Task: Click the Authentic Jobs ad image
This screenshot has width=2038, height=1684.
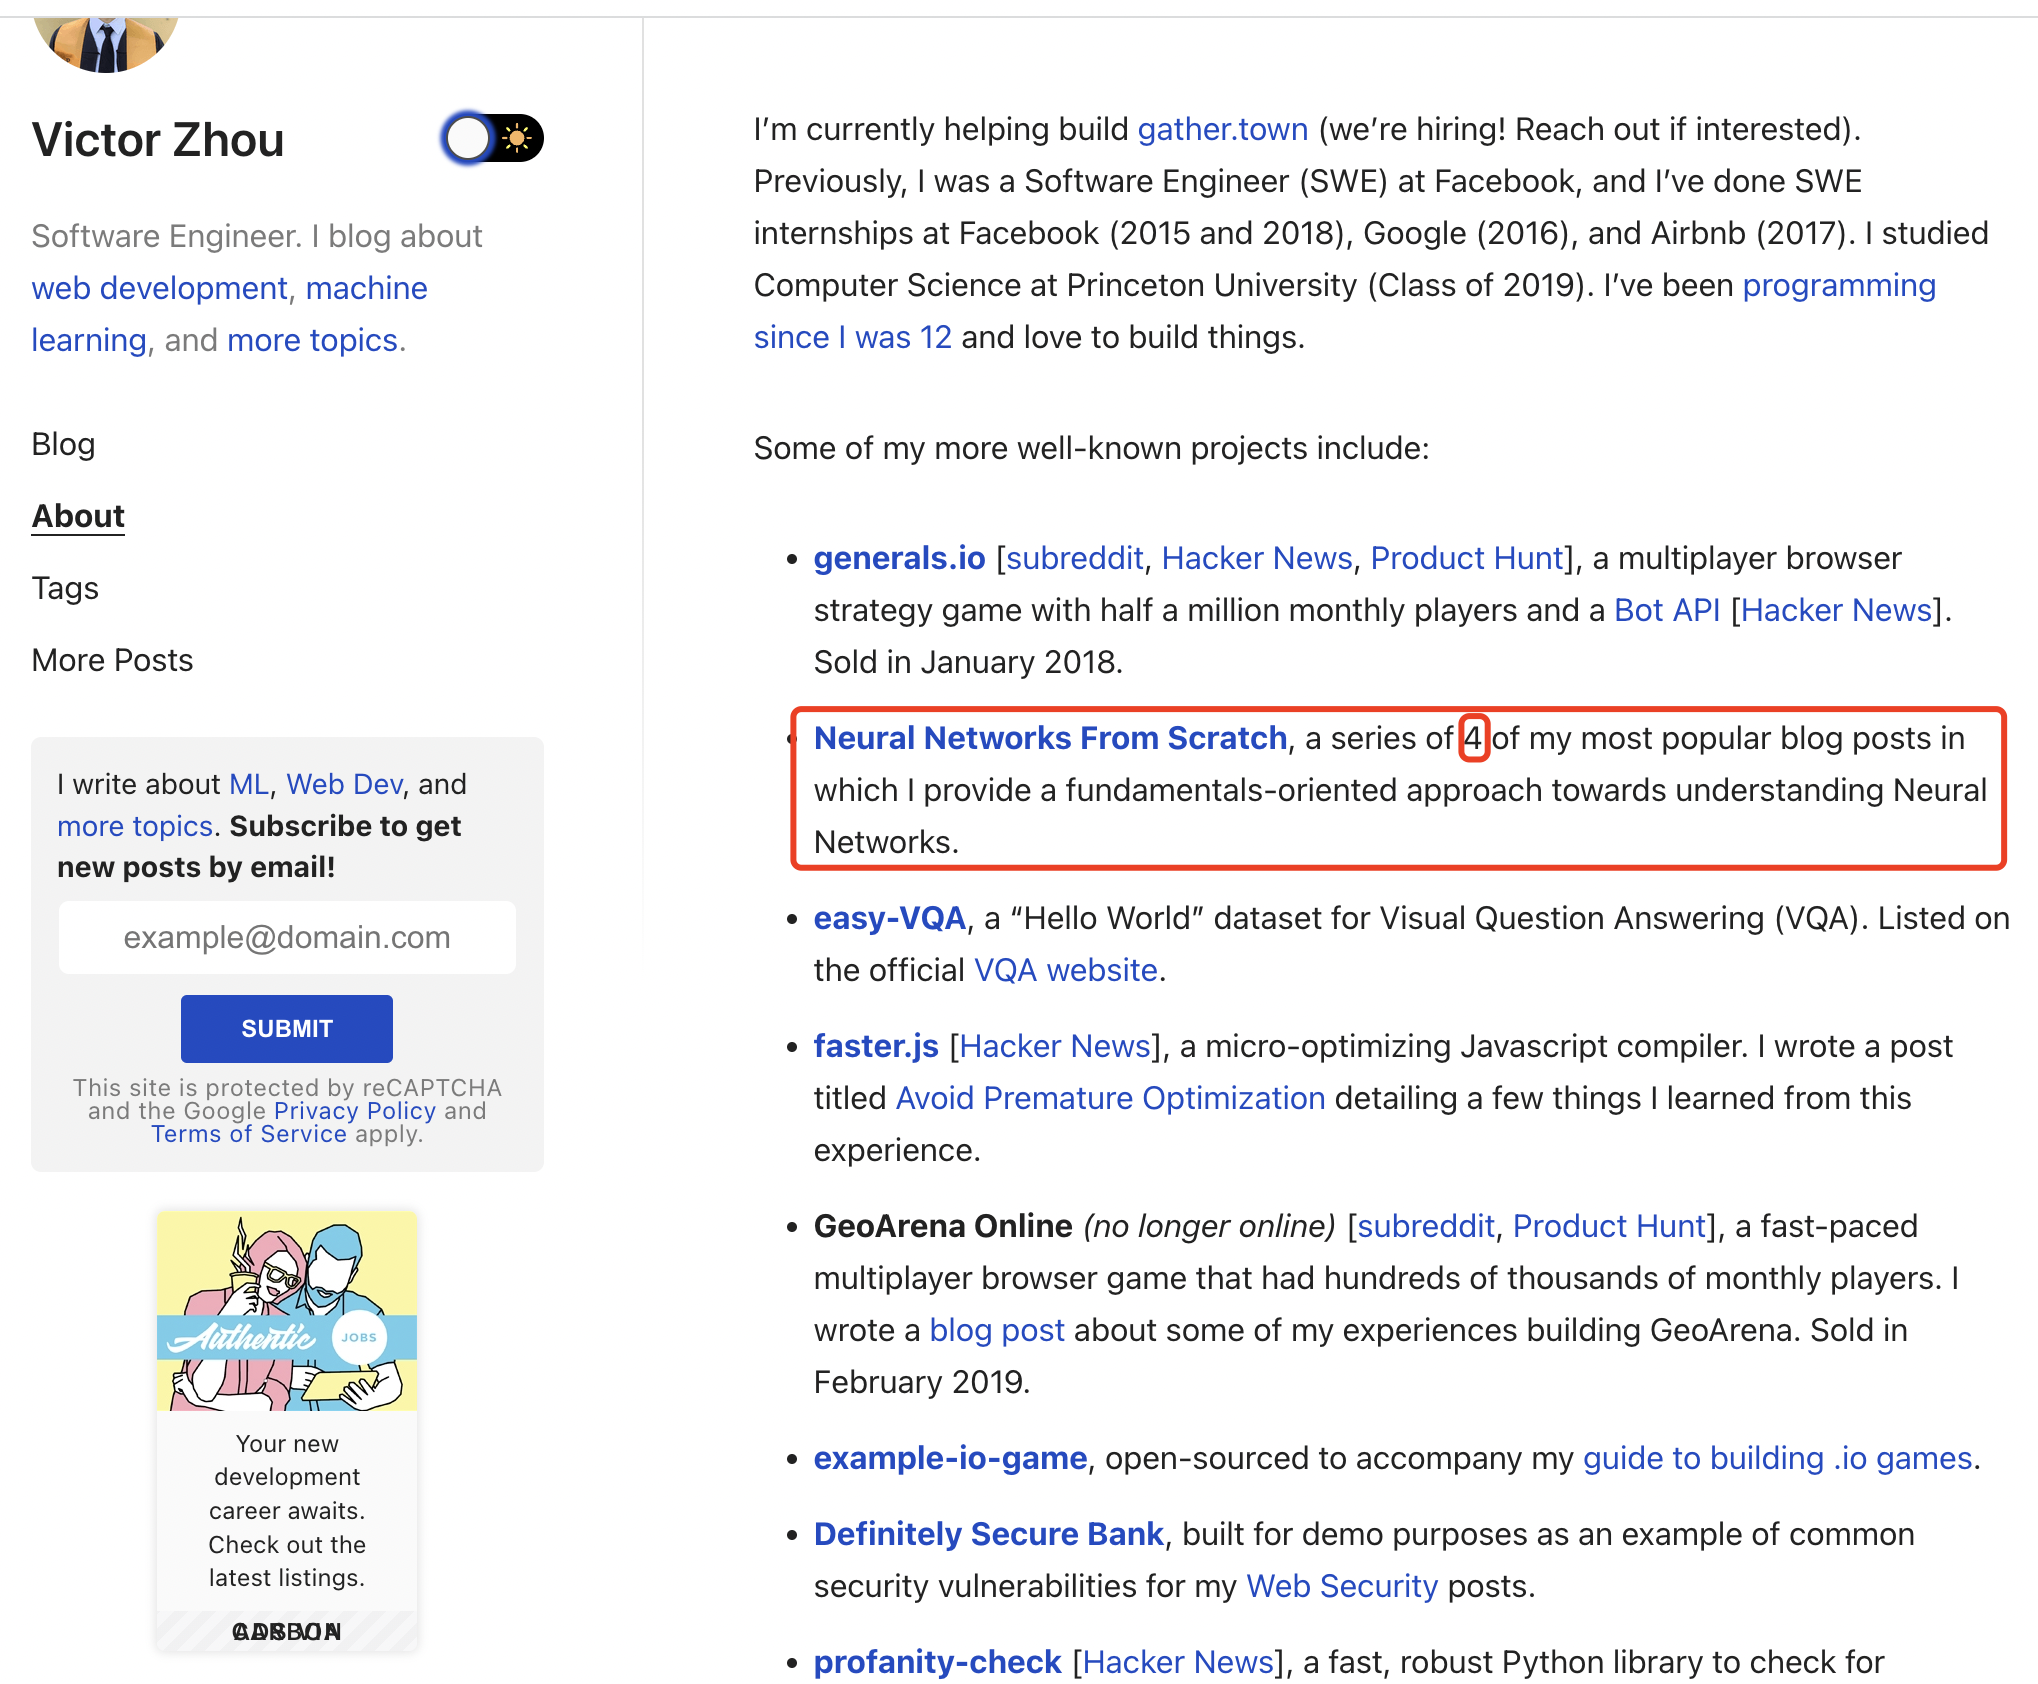Action: [287, 1311]
